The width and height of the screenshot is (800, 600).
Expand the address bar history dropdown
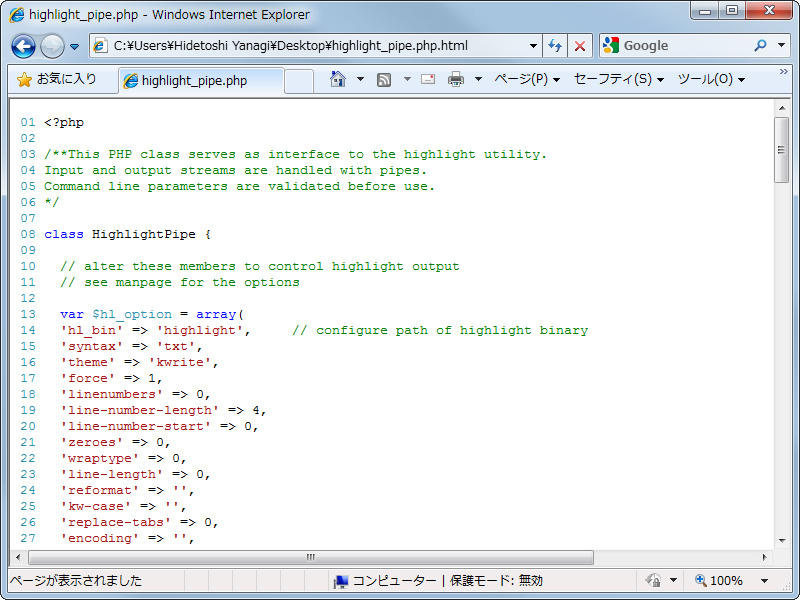(533, 46)
